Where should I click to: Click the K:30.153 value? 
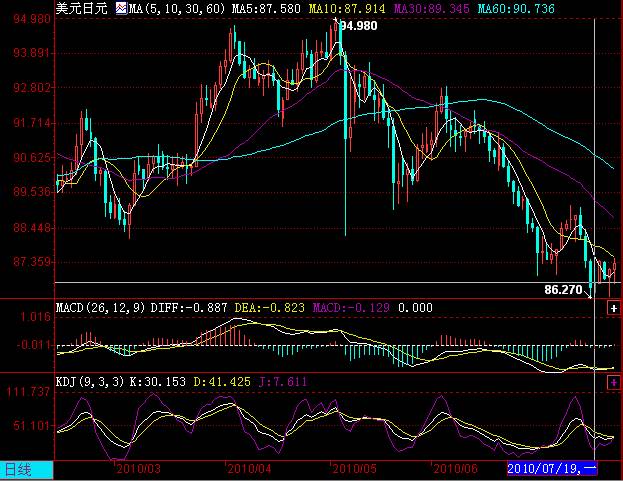click(158, 382)
